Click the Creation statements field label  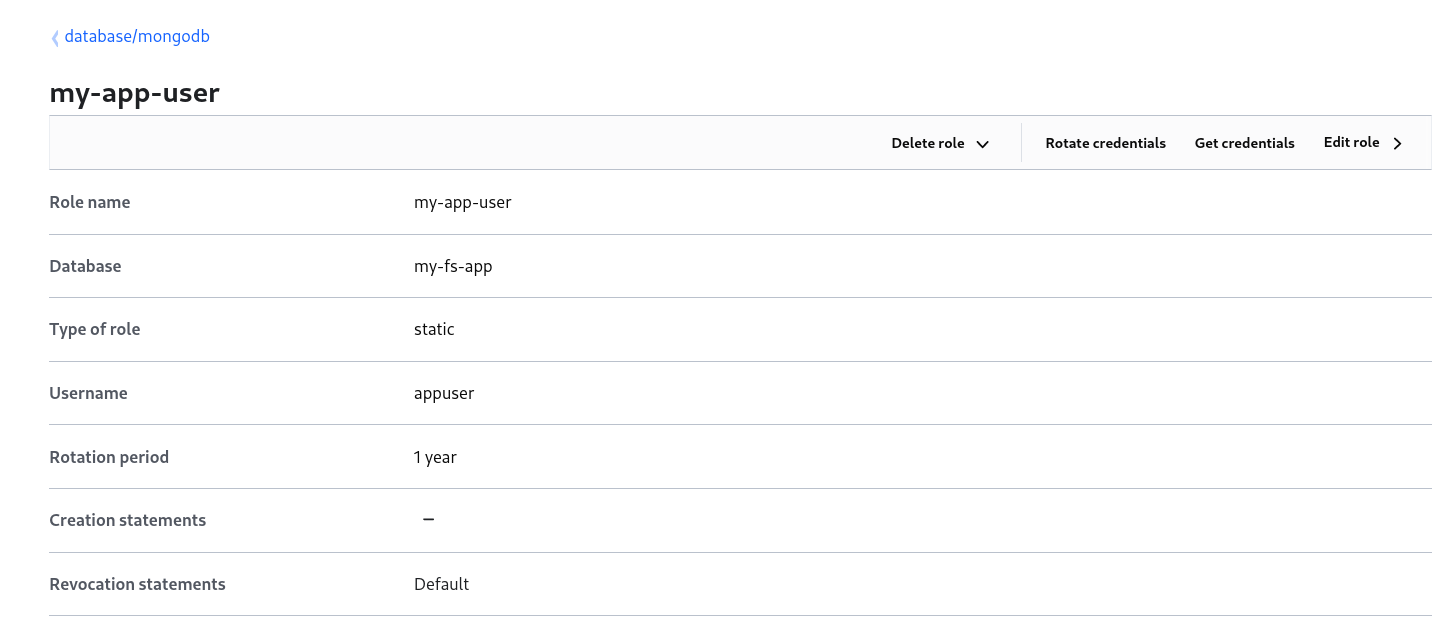pos(127,520)
